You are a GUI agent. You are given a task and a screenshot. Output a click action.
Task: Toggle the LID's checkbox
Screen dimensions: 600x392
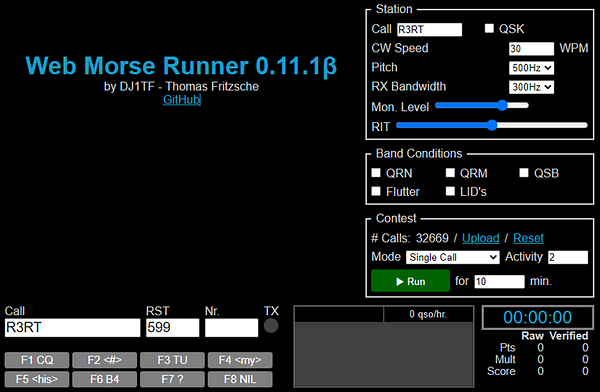(x=450, y=191)
